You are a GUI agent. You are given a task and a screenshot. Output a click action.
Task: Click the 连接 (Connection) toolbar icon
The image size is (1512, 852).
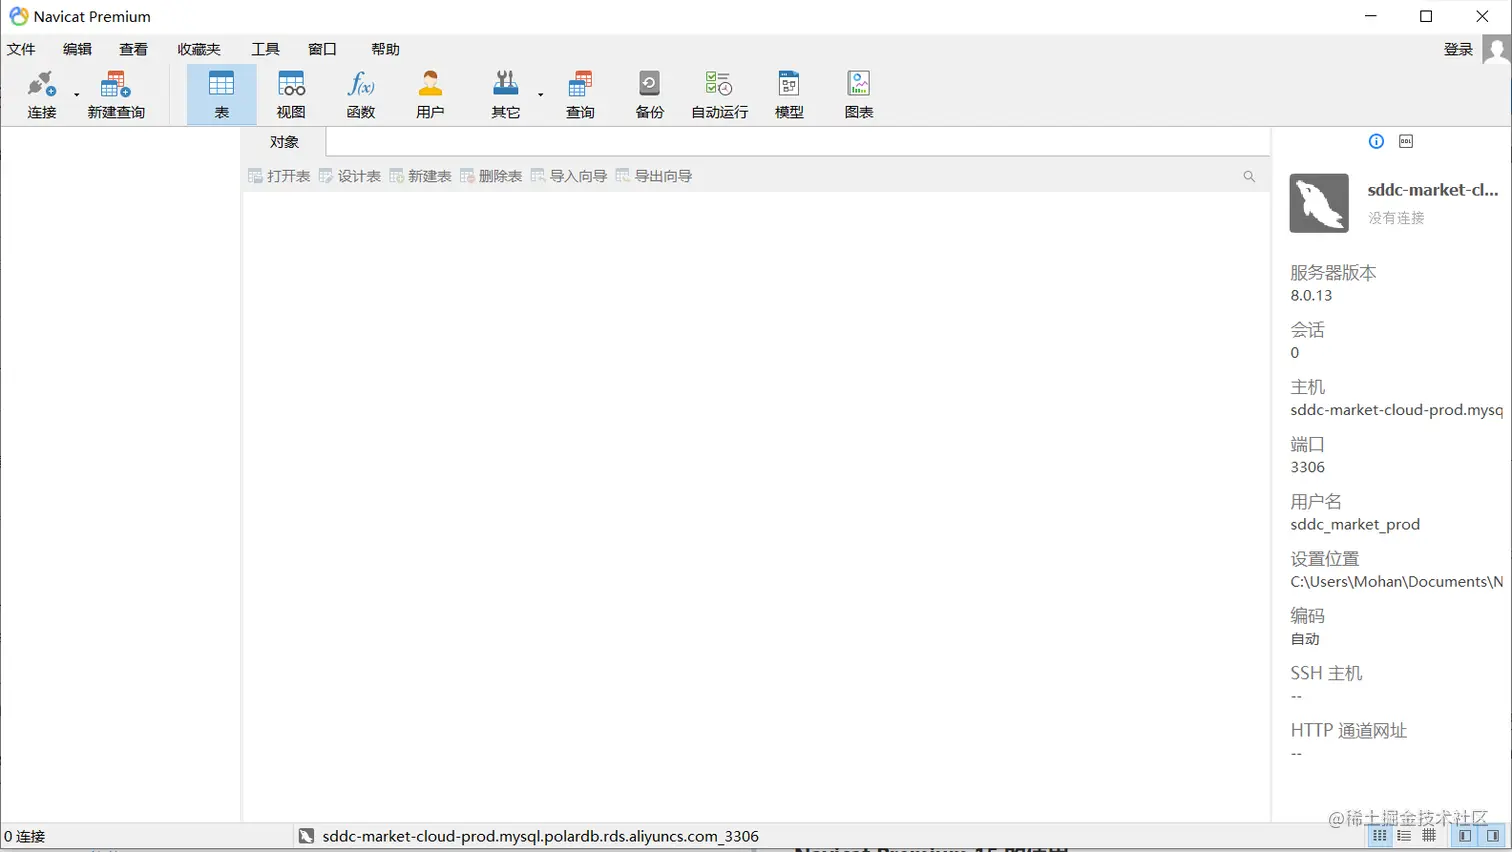pos(42,95)
